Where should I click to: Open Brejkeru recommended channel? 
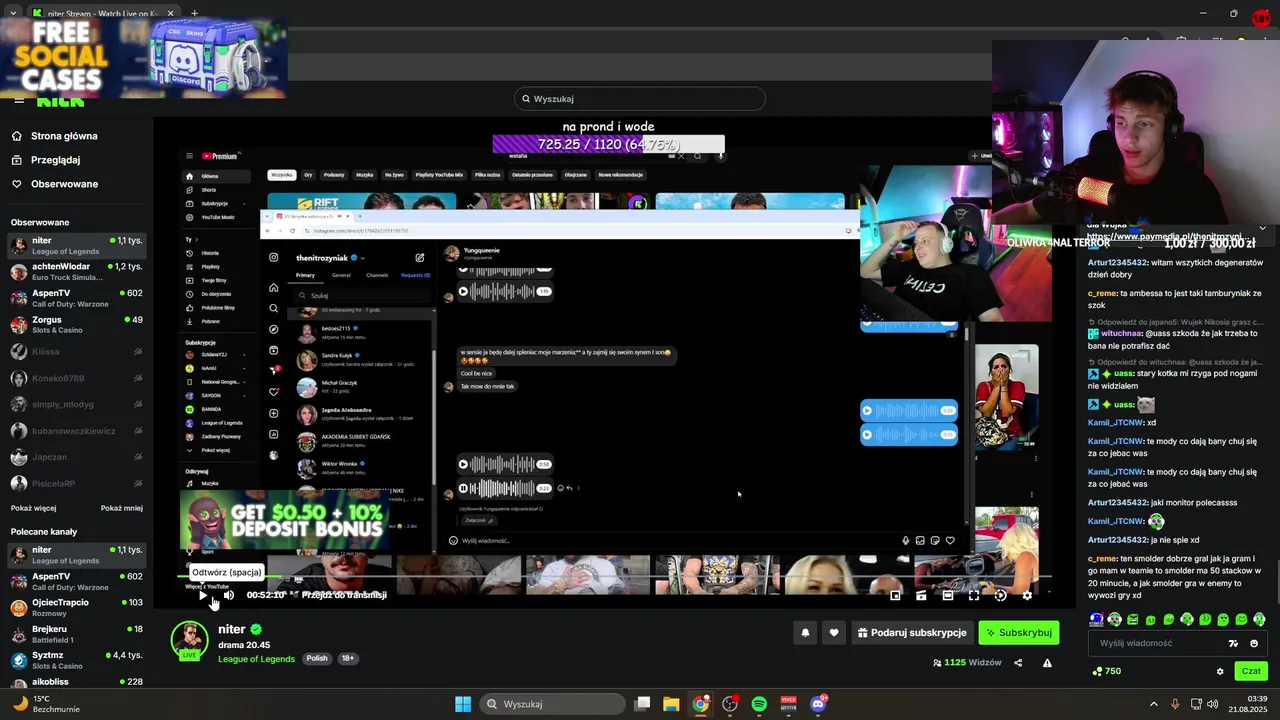[x=76, y=634]
